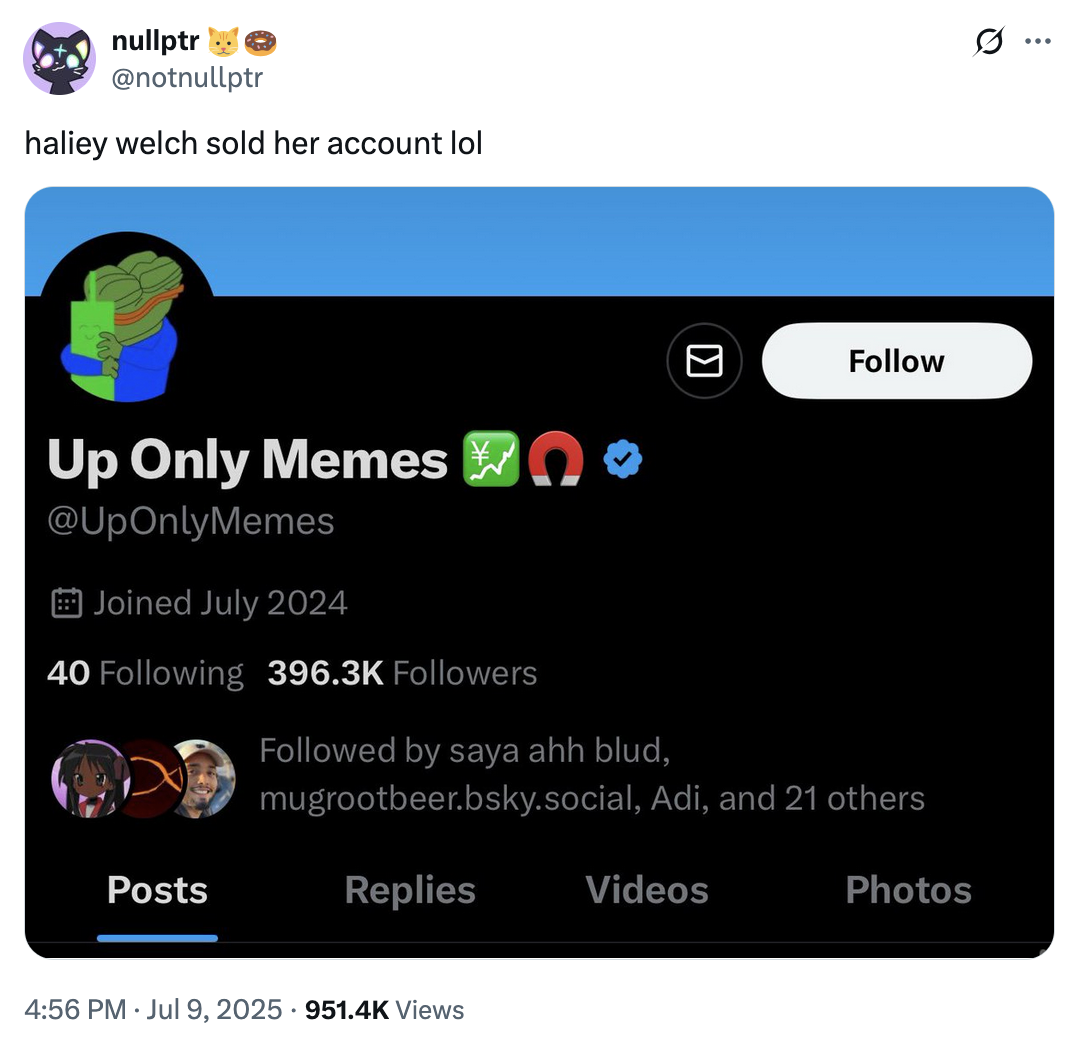Click the nullptr display name
1076x1052 pixels.
point(155,41)
